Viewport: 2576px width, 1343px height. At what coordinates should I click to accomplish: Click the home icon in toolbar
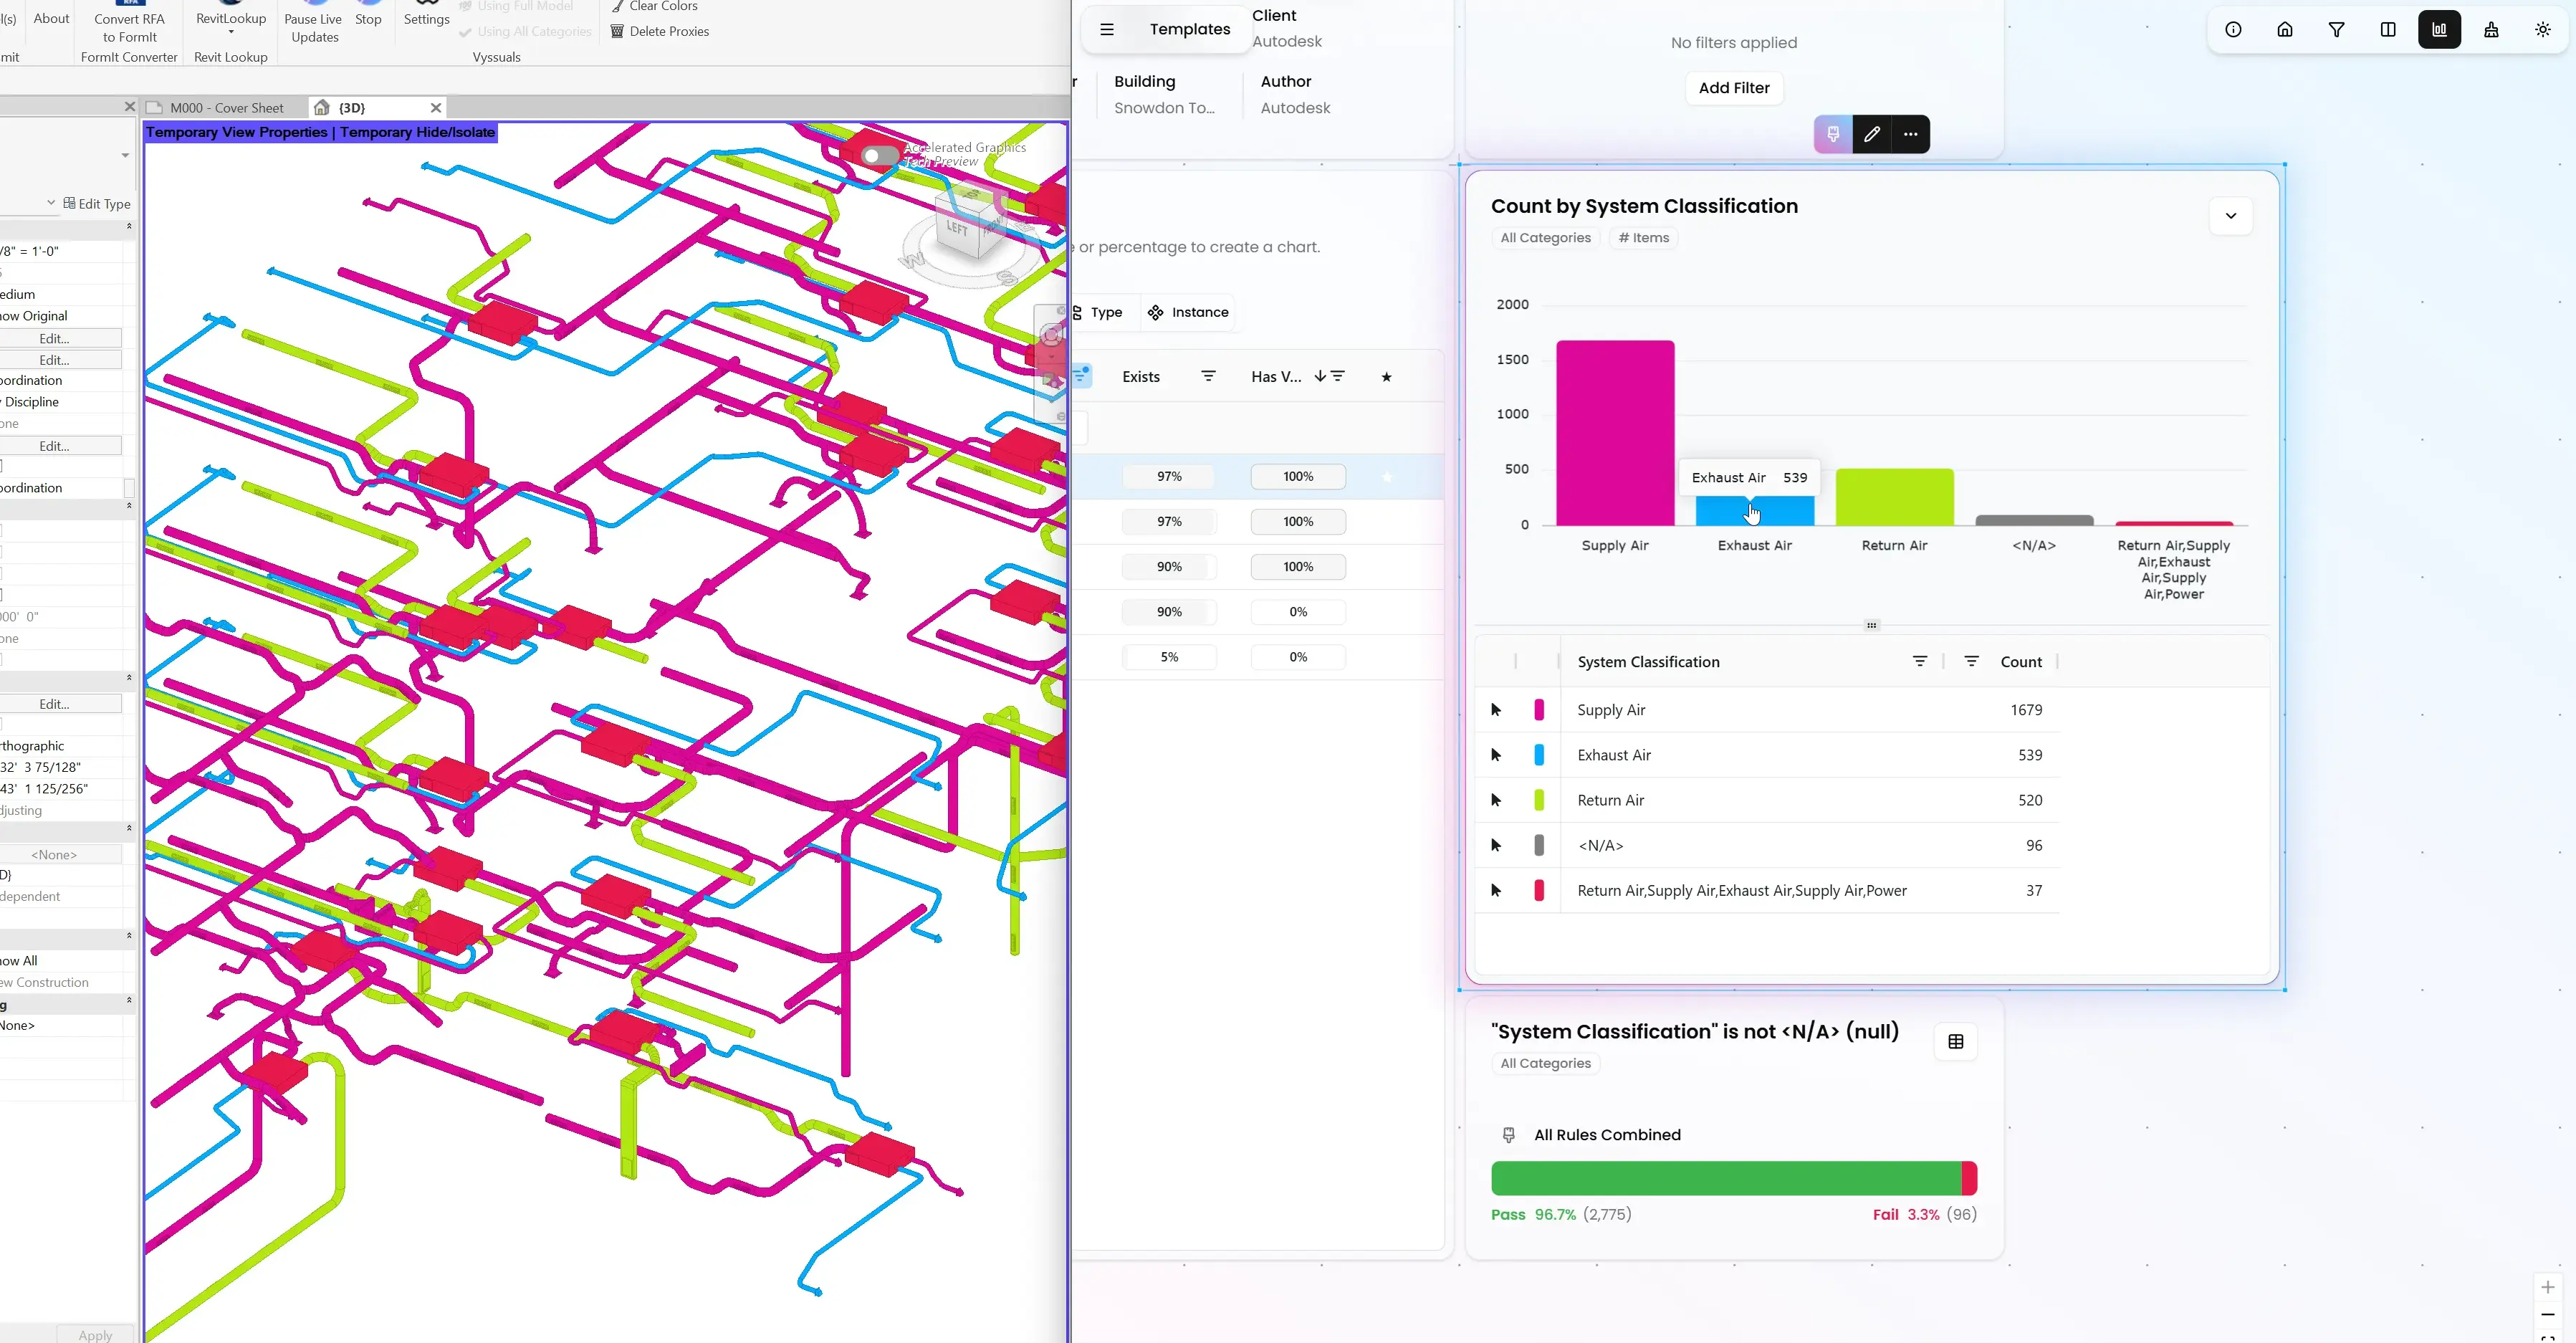2285,30
